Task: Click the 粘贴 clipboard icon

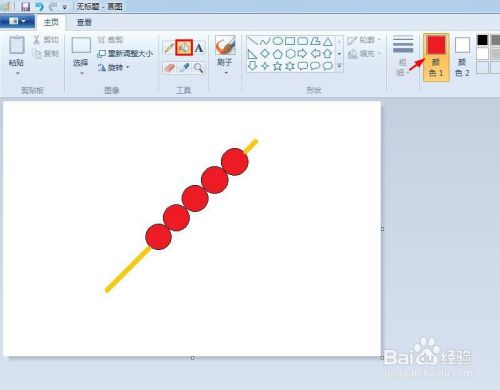Action: (x=16, y=45)
